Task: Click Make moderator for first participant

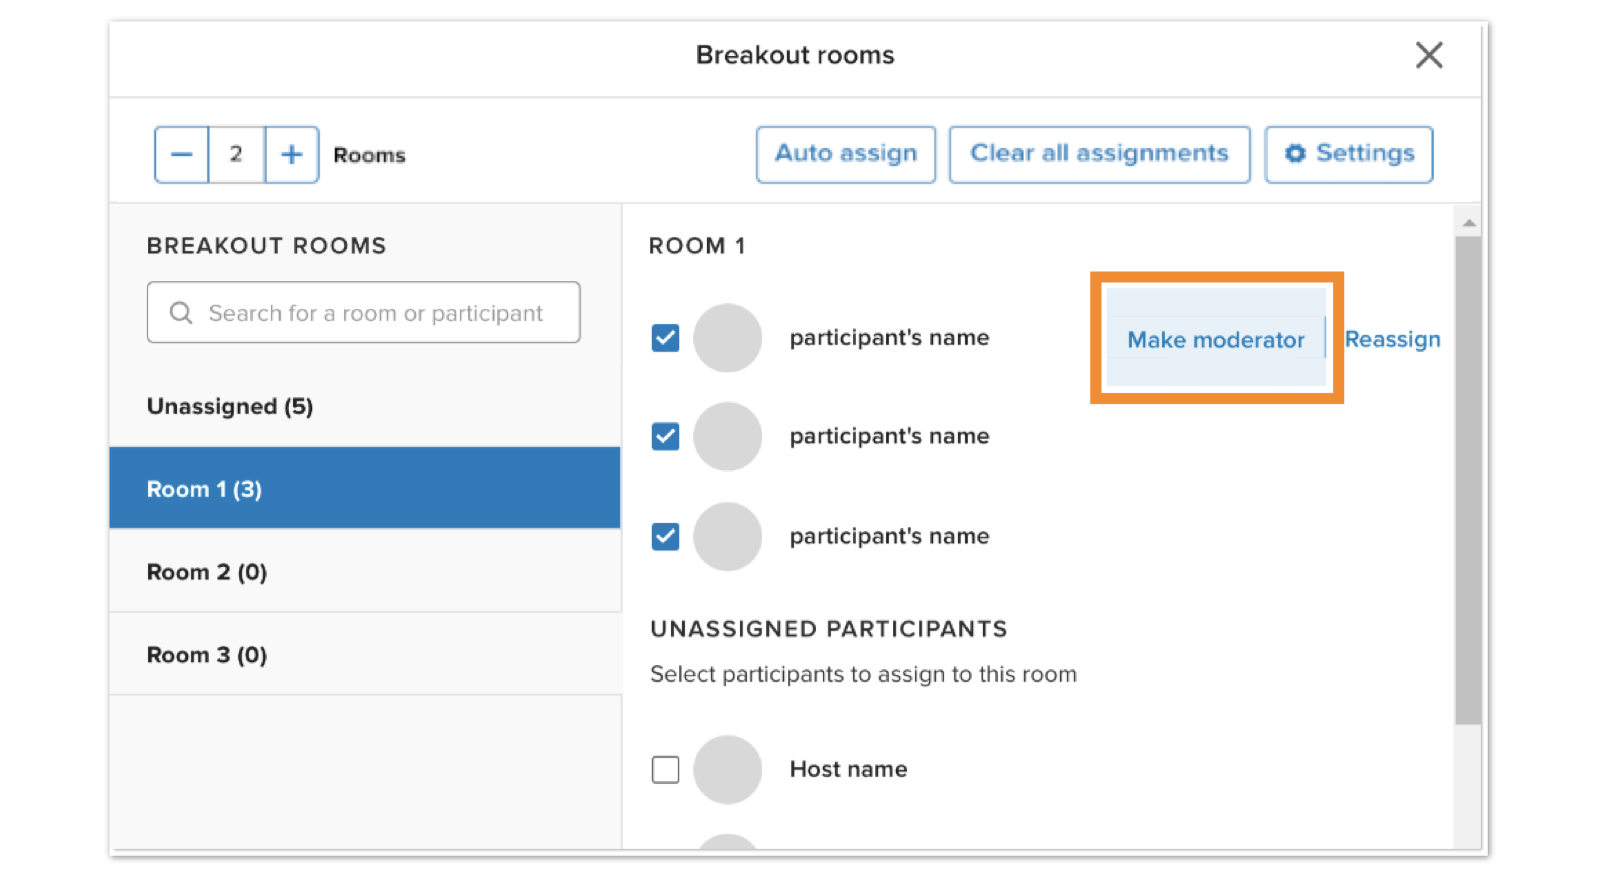Action: (x=1215, y=340)
